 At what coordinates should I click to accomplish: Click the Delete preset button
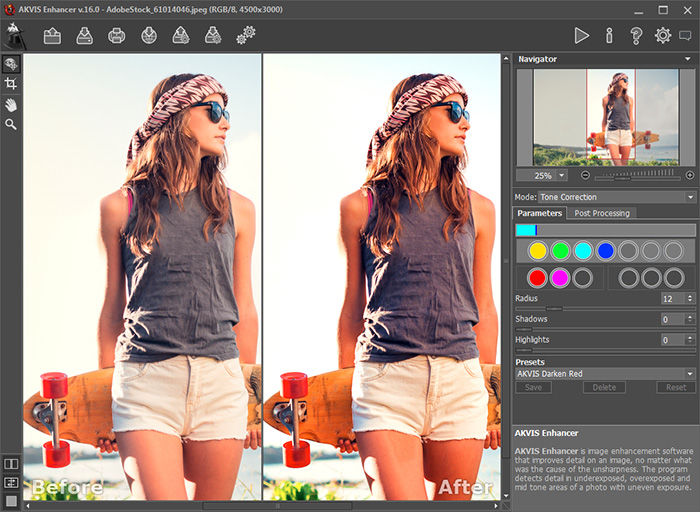pyautogui.click(x=604, y=387)
